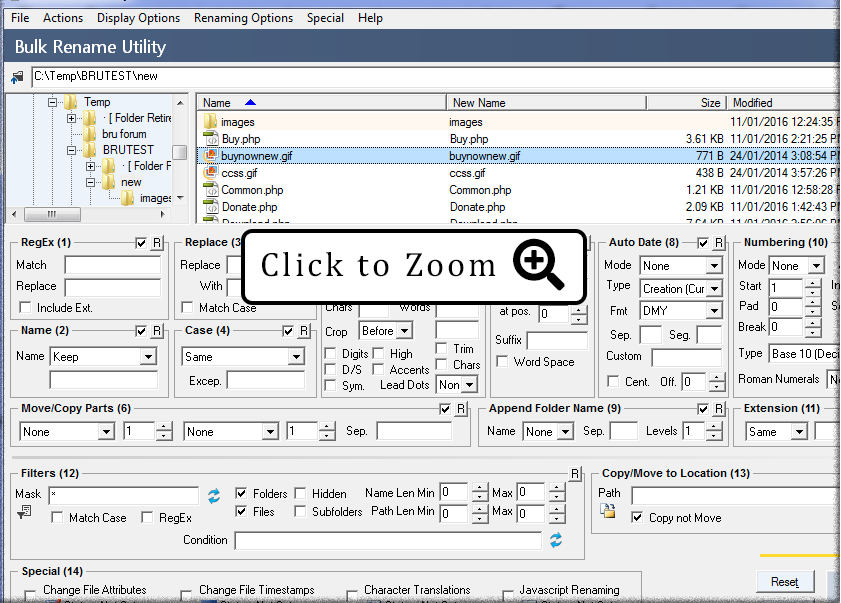Image resolution: width=841 pixels, height=603 pixels.
Task: Open the Extension Same dropdown
Action: click(x=799, y=432)
